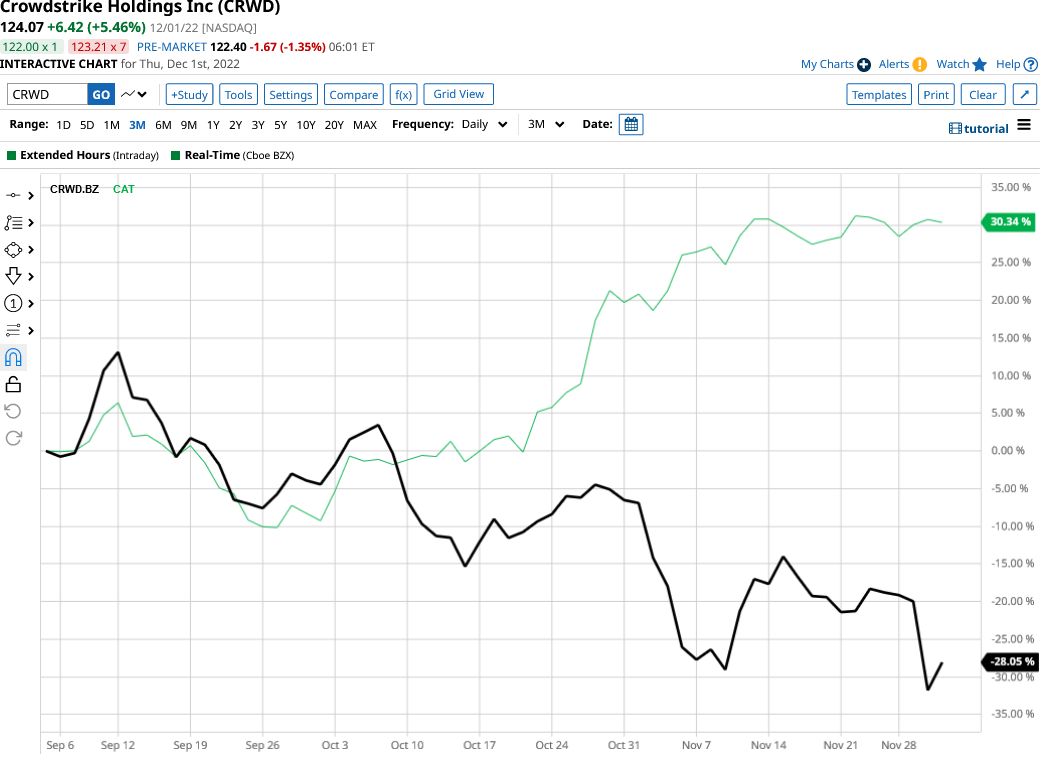Click the green 30.34 % value tag
The image size is (1051, 771).
click(x=1009, y=222)
